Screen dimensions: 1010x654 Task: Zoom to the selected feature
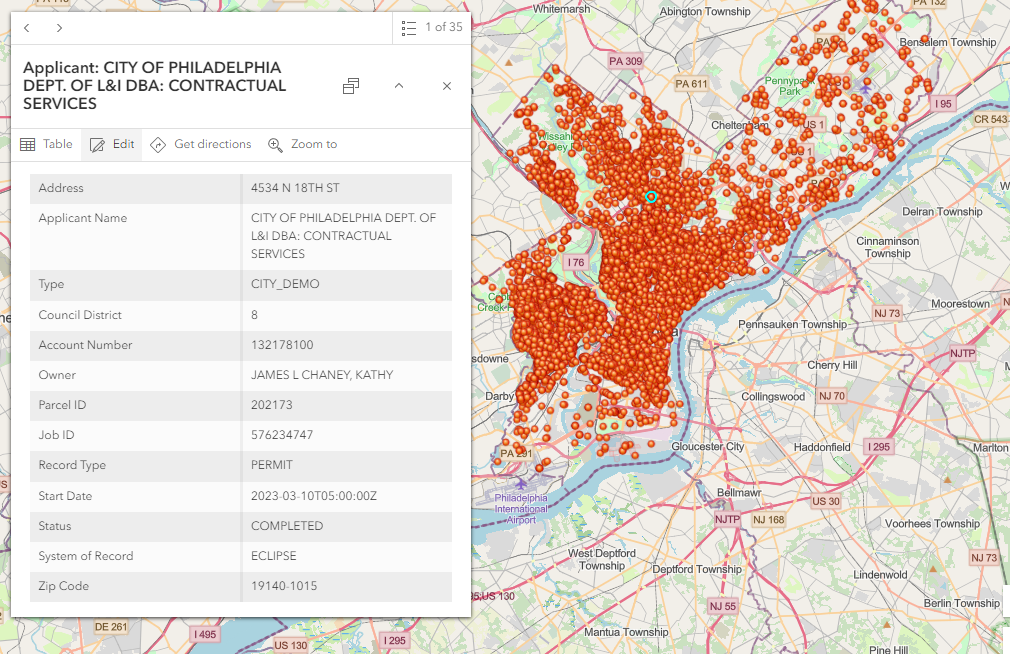click(303, 144)
